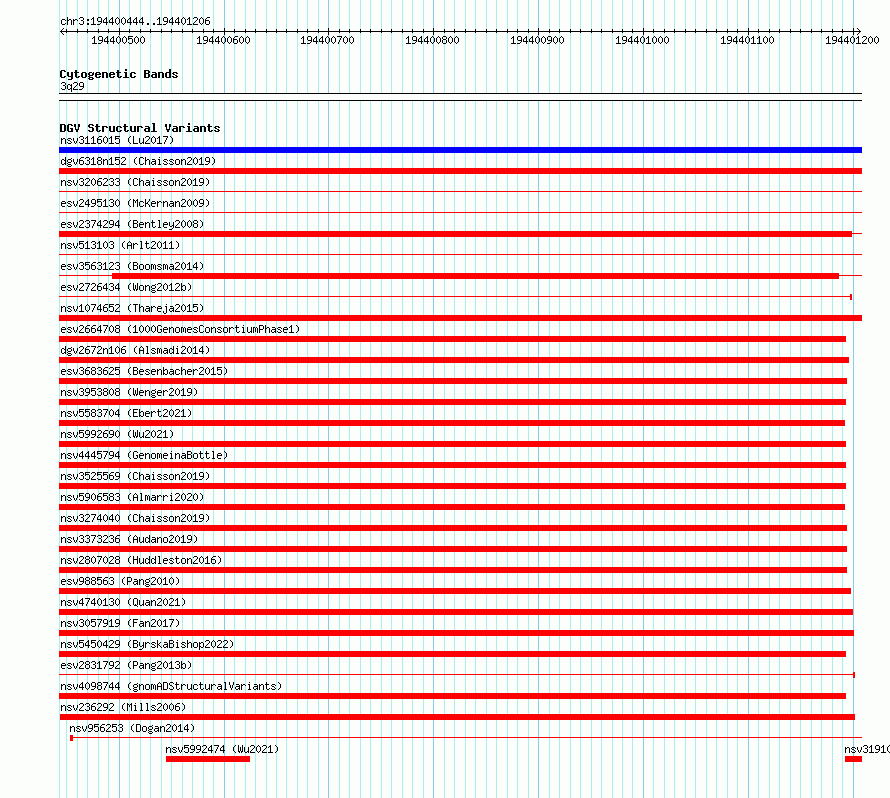Viewport: 890px width, 798px height.
Task: Click ruler position 194400700
Action: click(328, 40)
